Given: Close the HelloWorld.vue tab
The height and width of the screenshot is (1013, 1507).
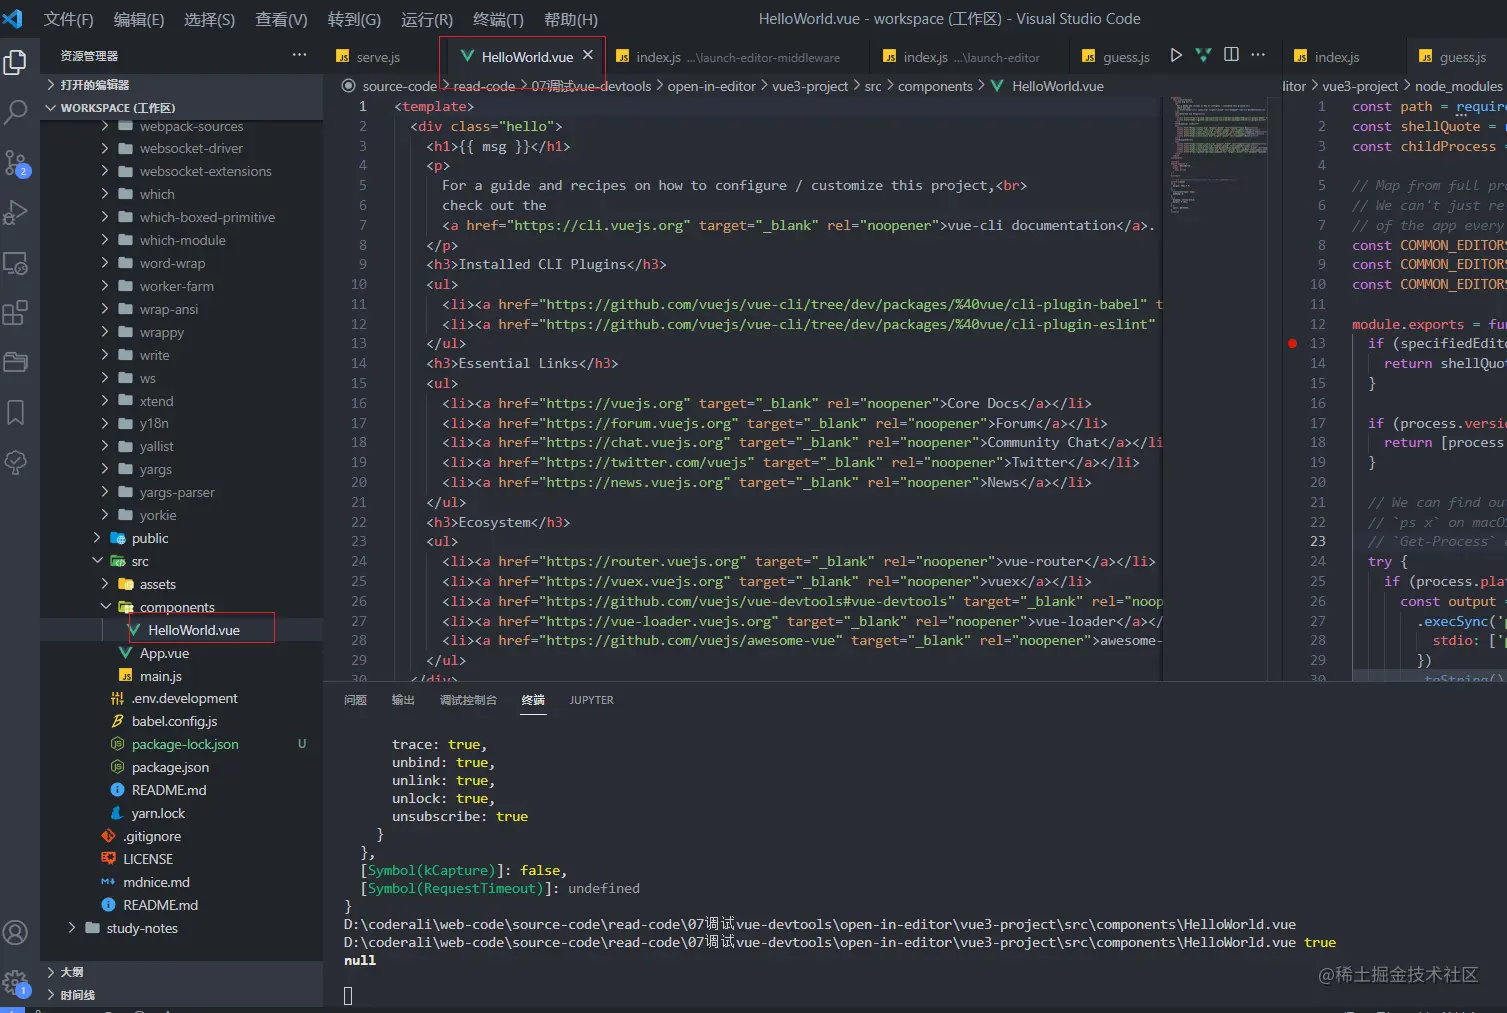Looking at the screenshot, I should [588, 56].
